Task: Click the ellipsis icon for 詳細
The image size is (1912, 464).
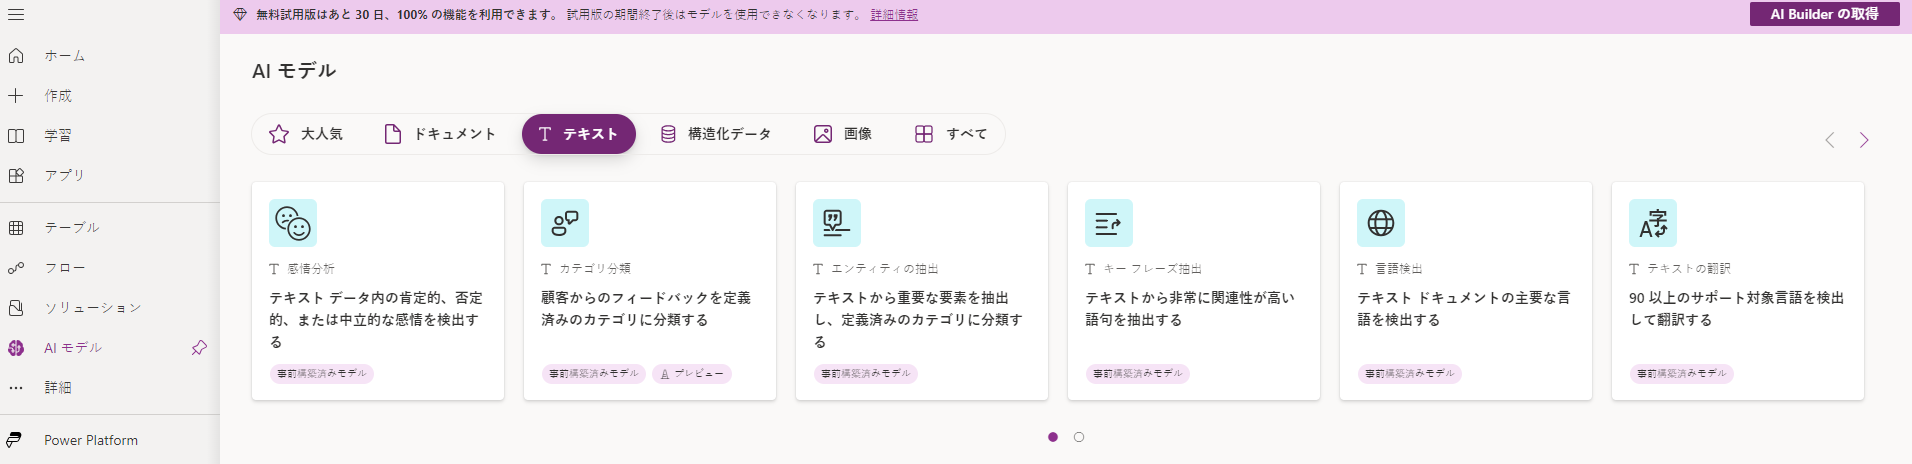Action: [x=16, y=388]
